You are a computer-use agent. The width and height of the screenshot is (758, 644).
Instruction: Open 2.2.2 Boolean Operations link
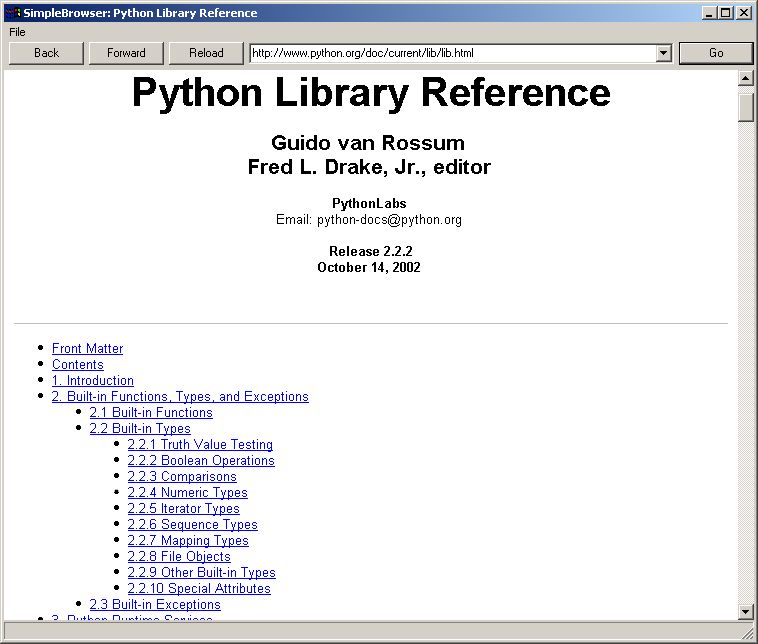(x=201, y=460)
